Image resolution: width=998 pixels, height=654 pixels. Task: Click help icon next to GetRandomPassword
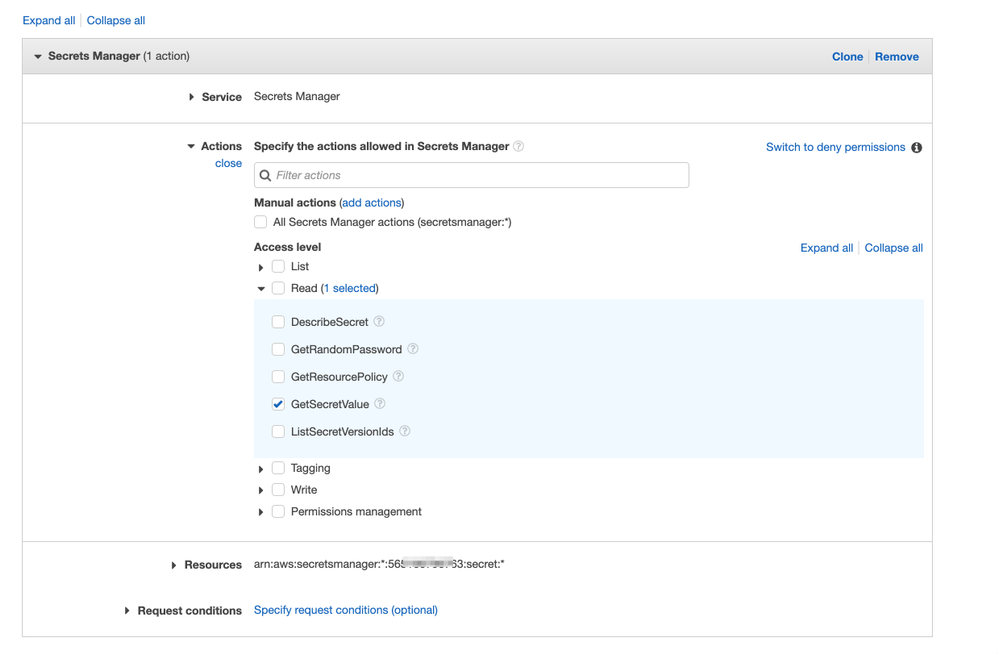pos(412,349)
